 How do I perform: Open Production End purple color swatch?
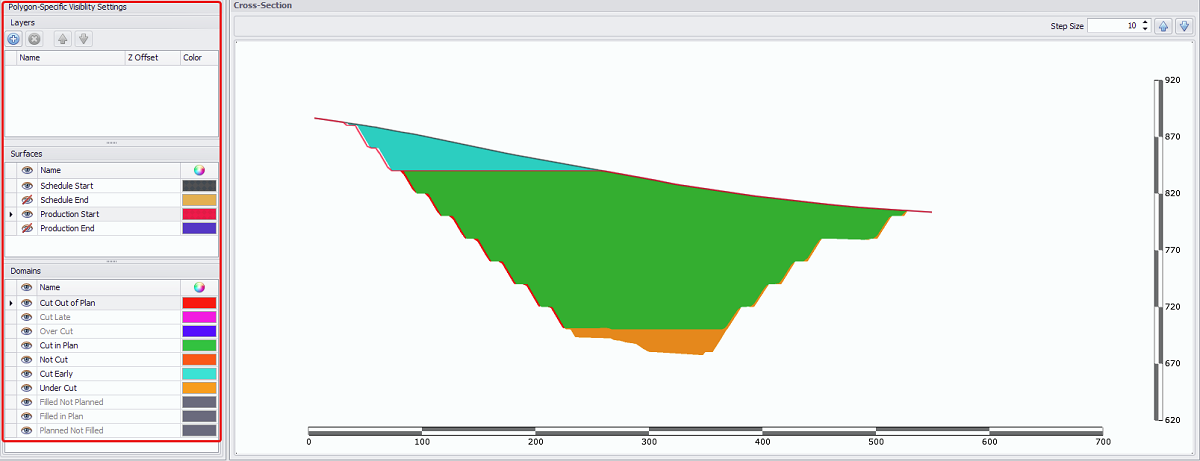point(199,228)
